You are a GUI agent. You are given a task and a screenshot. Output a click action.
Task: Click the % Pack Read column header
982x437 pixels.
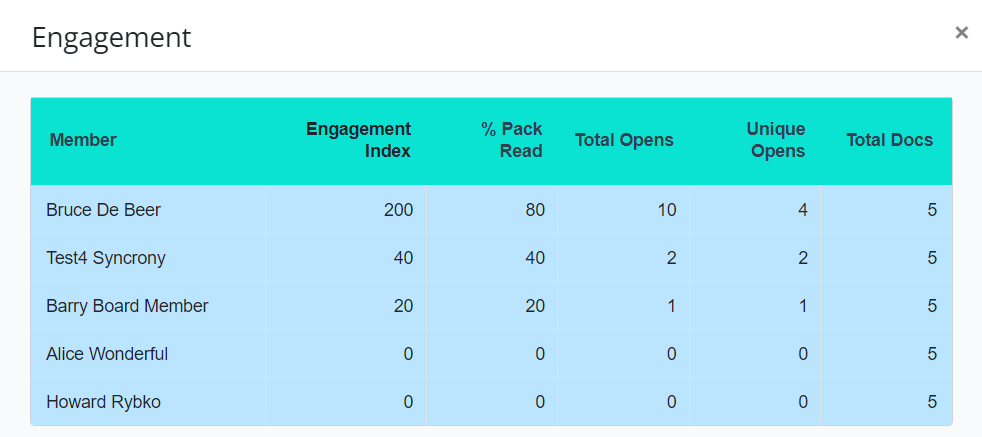click(x=512, y=140)
